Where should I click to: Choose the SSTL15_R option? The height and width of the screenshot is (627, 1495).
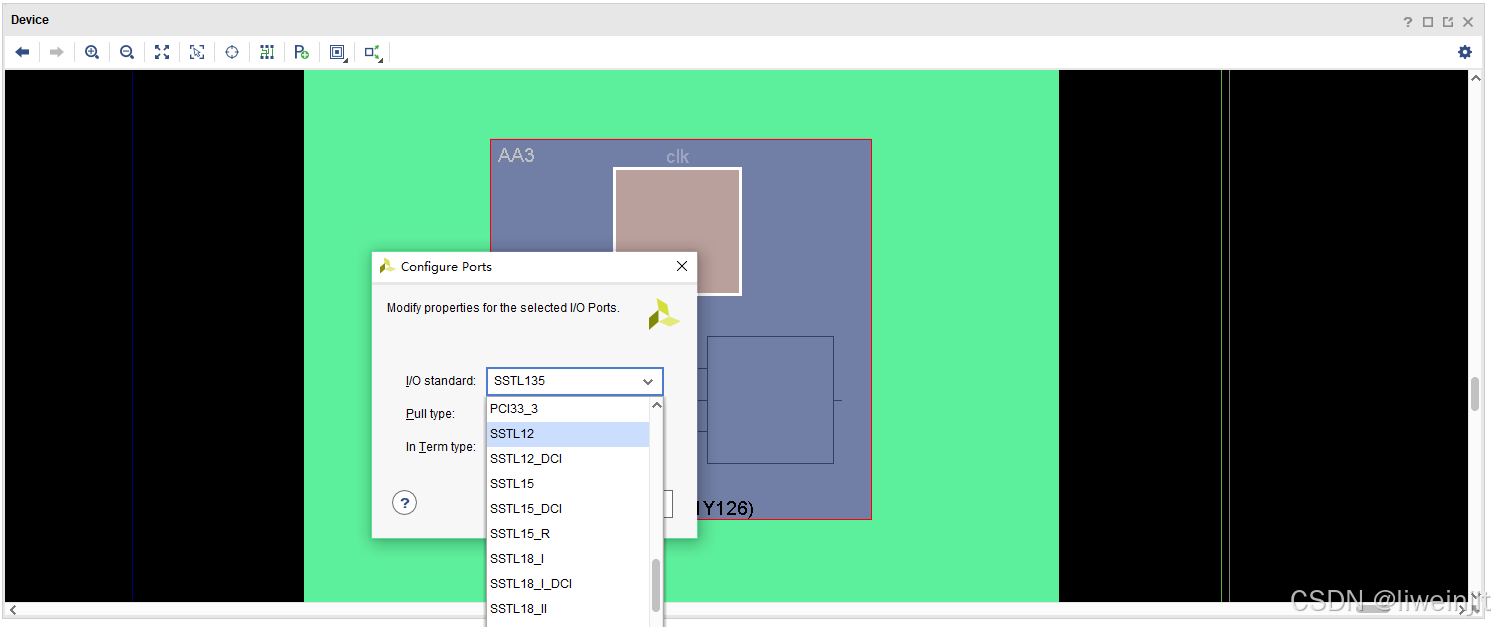pyautogui.click(x=568, y=534)
